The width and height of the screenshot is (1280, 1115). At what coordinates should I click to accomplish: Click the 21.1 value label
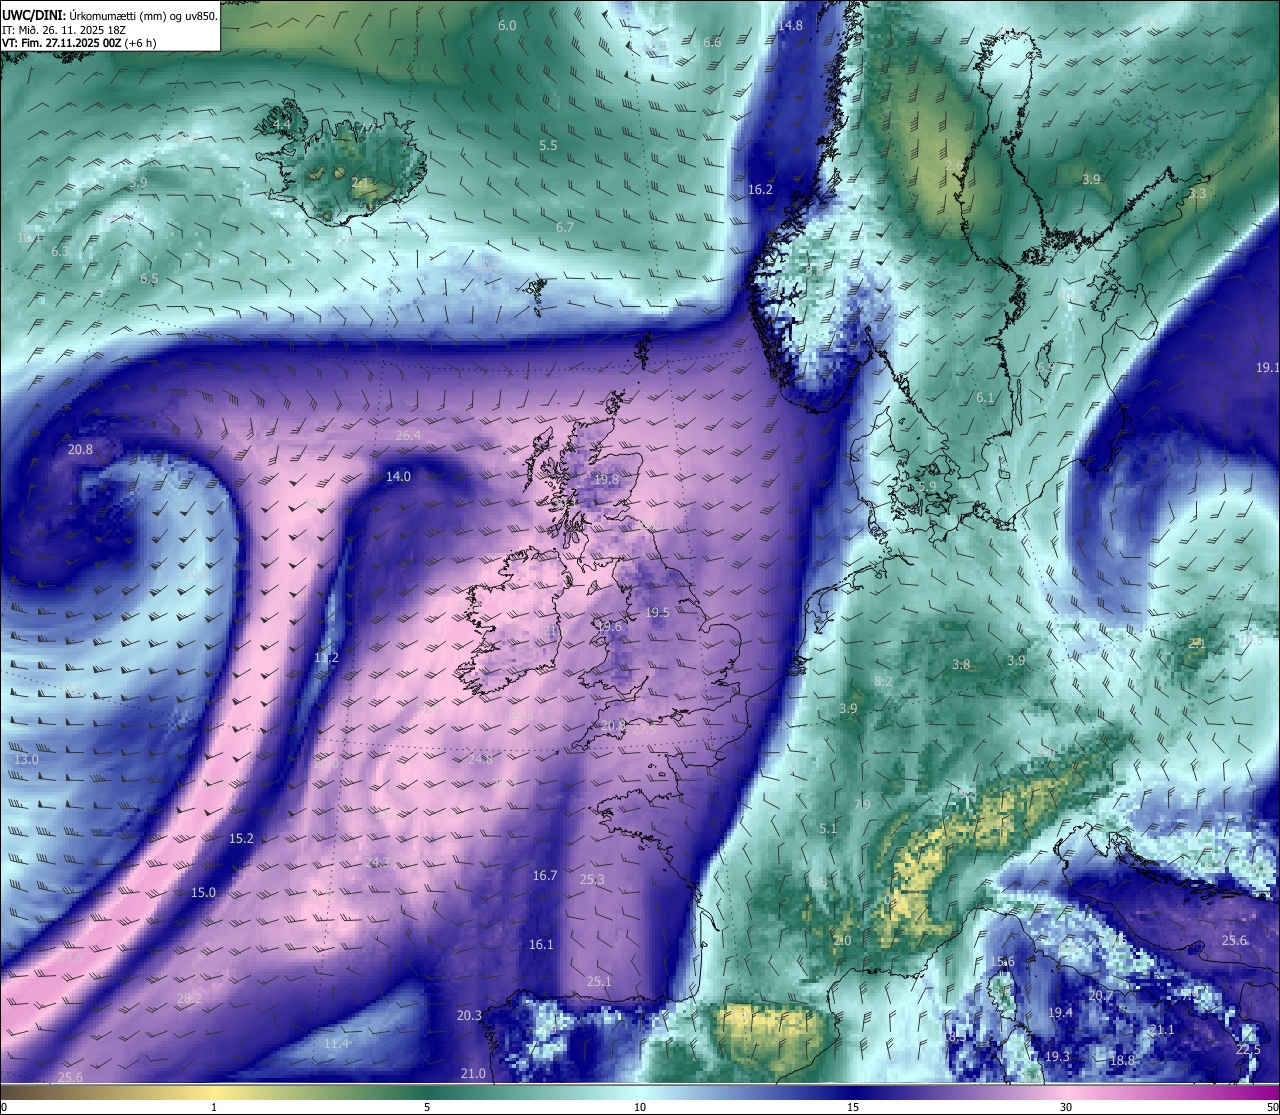pyautogui.click(x=1161, y=1029)
